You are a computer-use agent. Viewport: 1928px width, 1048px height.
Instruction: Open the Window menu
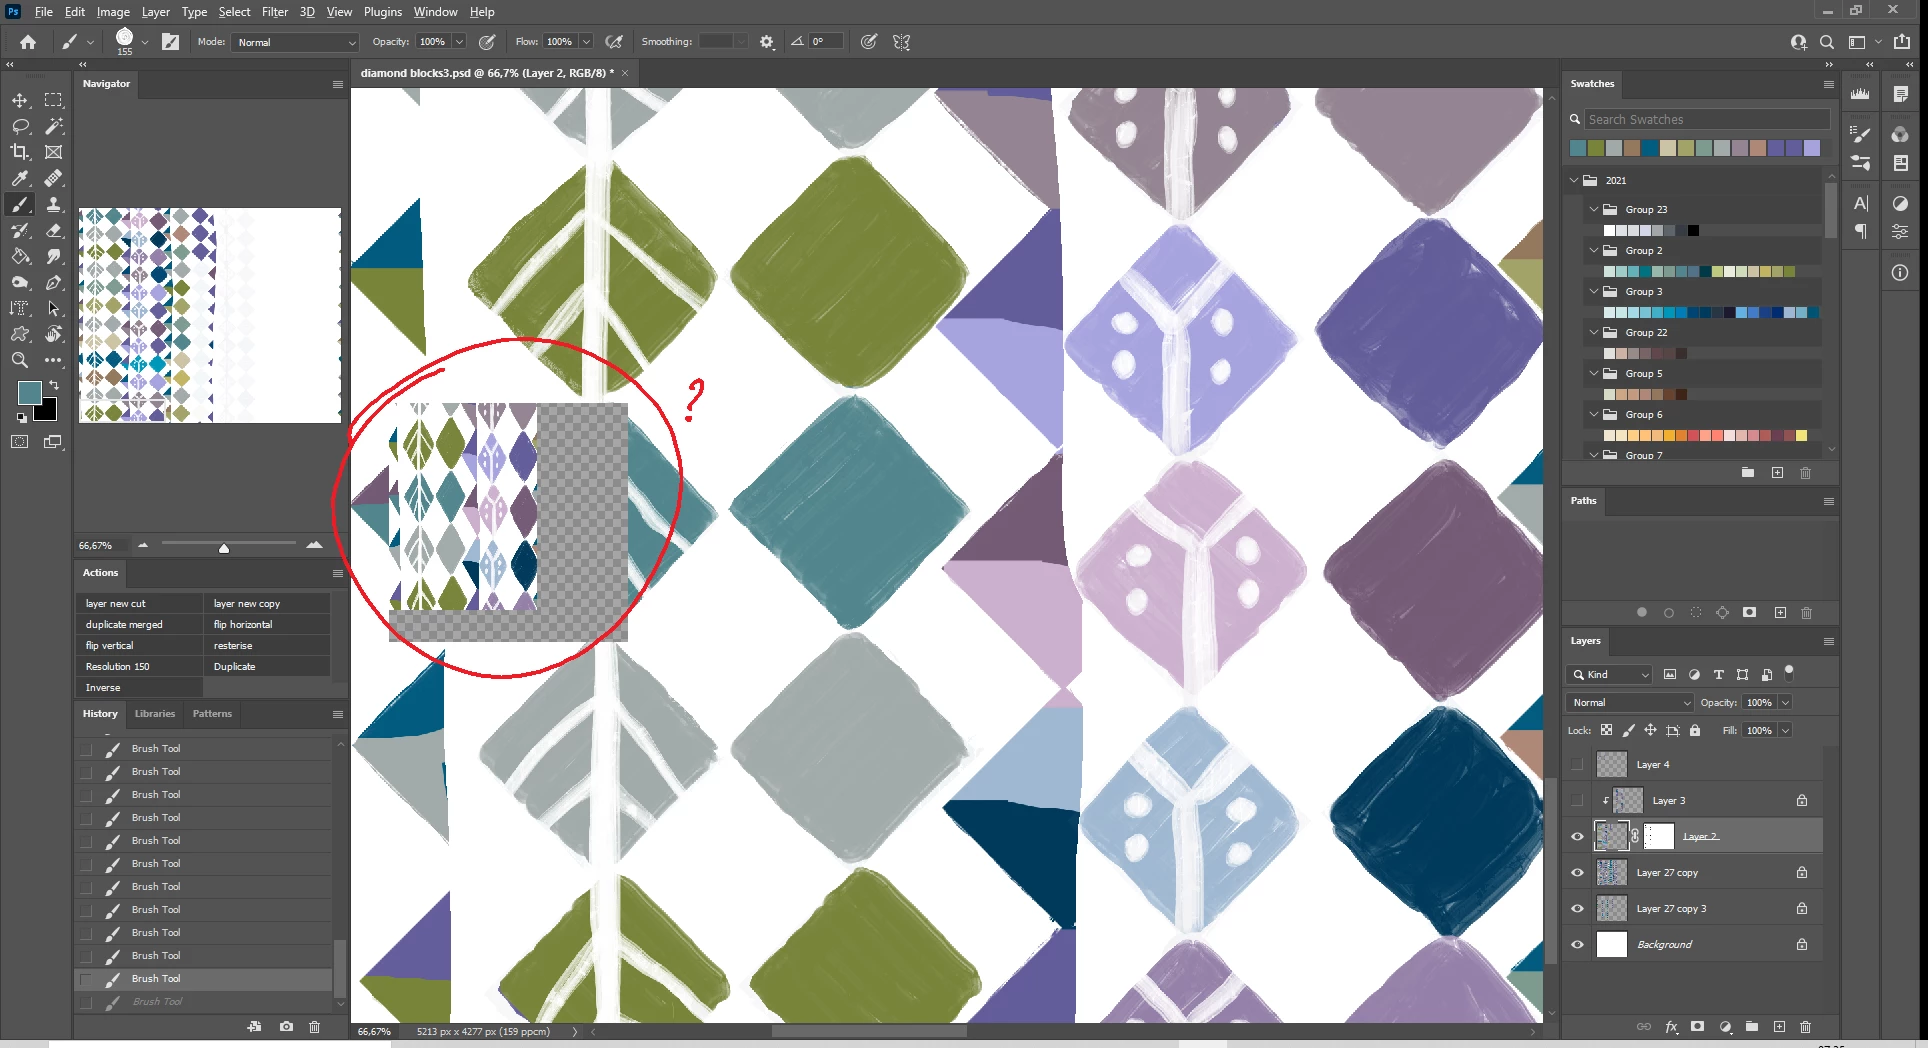point(436,12)
